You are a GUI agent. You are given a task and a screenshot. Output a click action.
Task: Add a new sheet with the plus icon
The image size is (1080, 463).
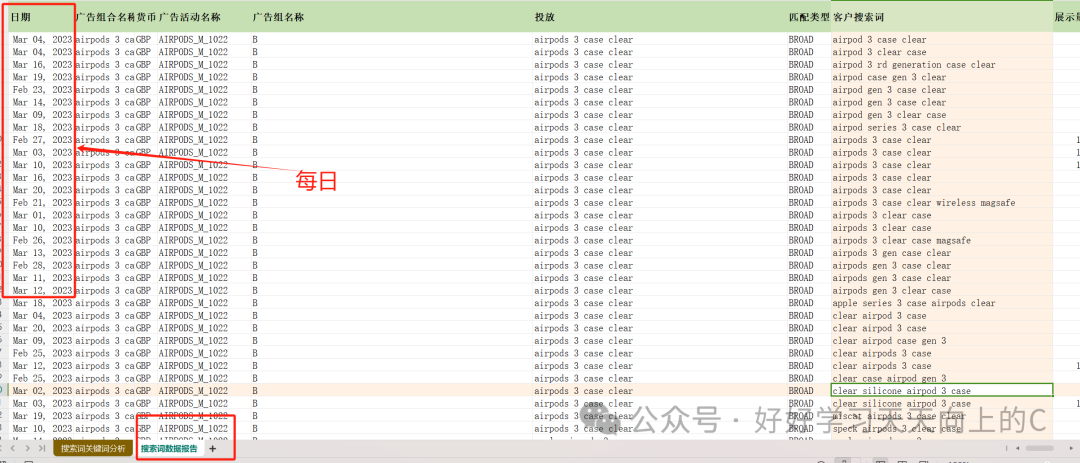[x=212, y=449]
